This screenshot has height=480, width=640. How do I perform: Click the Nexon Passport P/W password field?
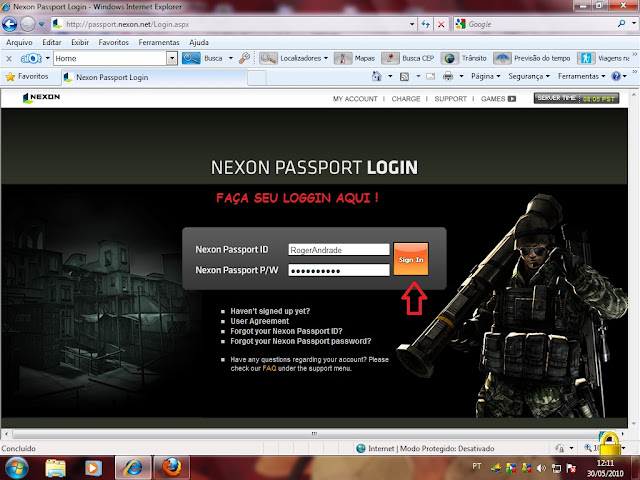tap(339, 270)
